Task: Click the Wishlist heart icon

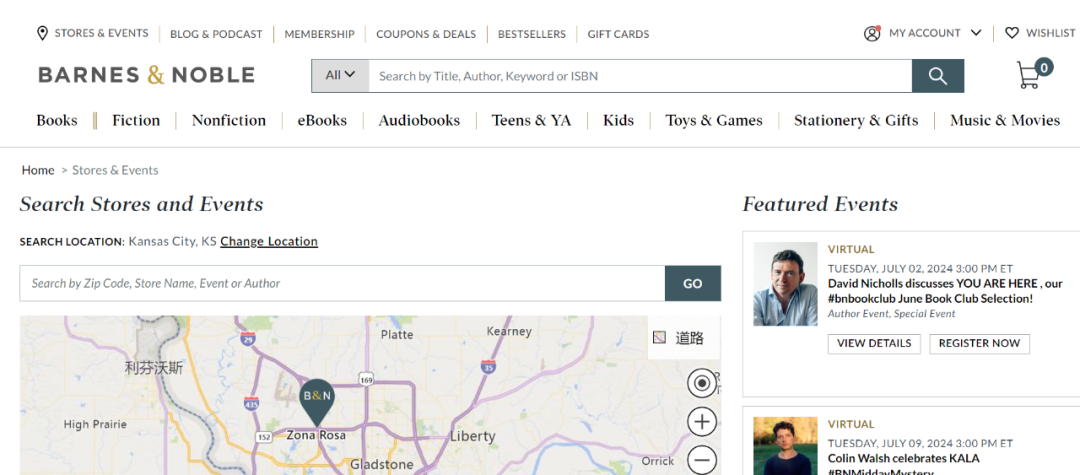Action: pyautogui.click(x=1012, y=33)
